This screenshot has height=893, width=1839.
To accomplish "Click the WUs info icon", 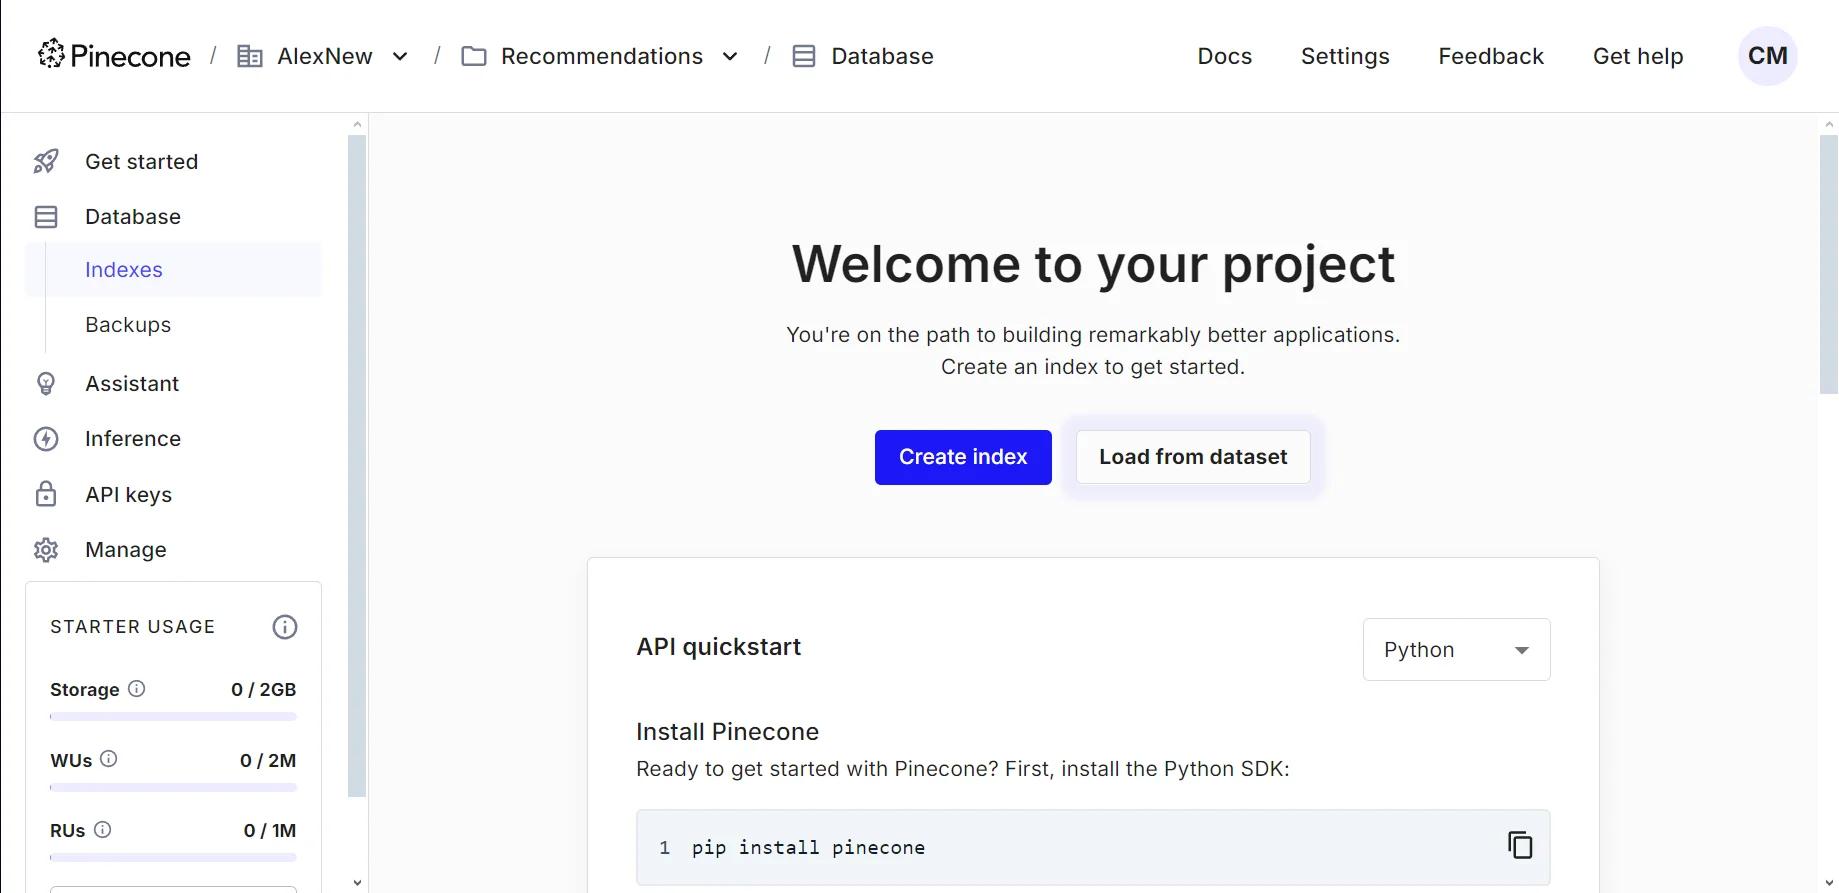I will 109,759.
